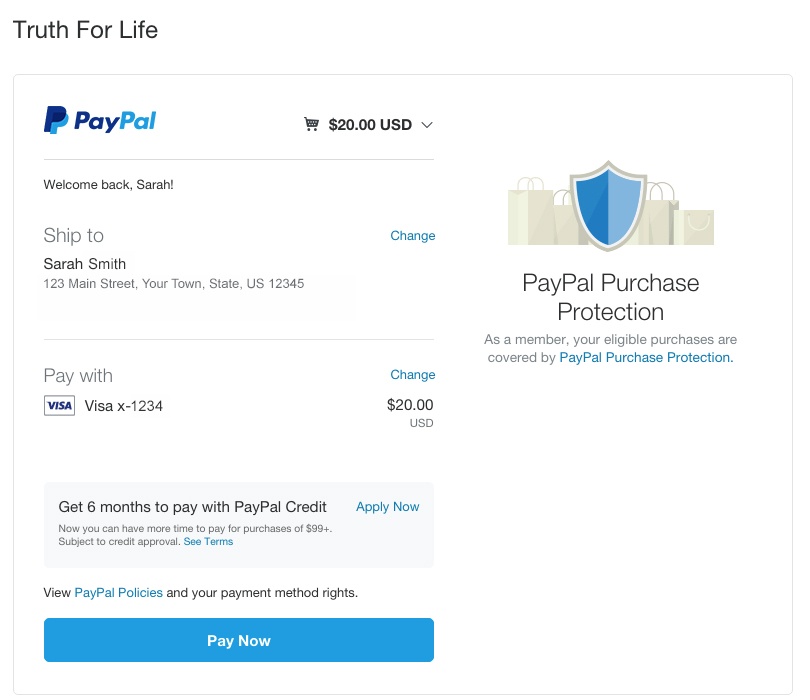
Task: Click the Truth For Life heading
Action: [85, 29]
